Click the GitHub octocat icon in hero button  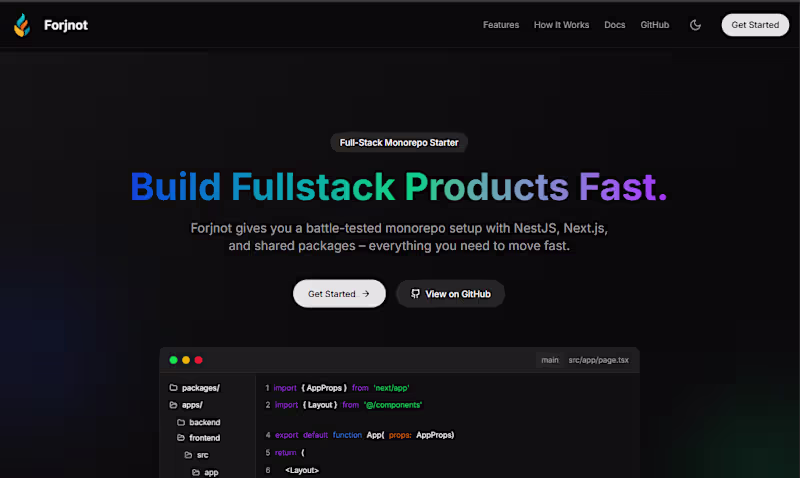tap(415, 294)
